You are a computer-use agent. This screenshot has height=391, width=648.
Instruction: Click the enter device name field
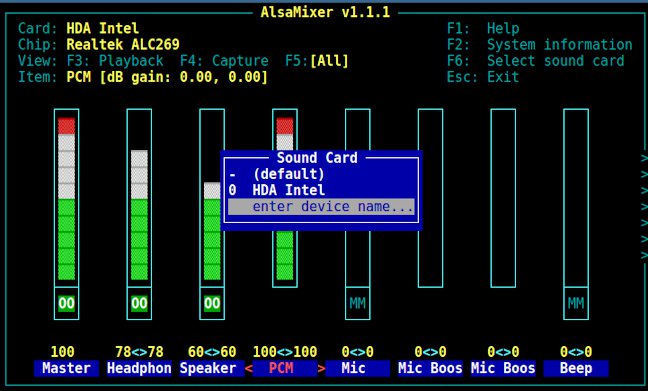click(321, 206)
